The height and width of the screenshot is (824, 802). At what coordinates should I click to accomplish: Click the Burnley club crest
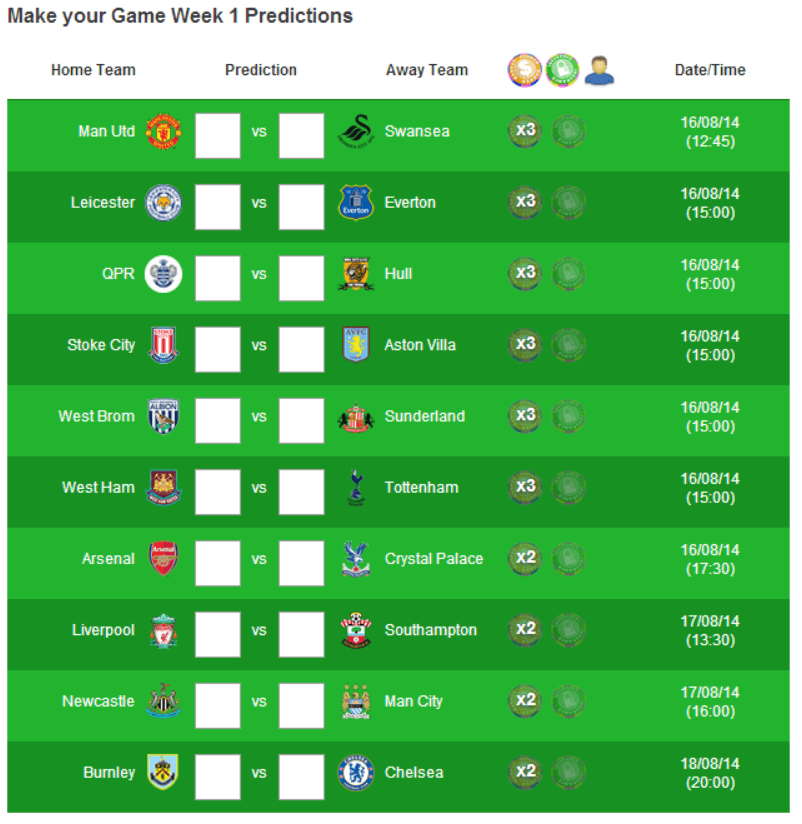(163, 773)
